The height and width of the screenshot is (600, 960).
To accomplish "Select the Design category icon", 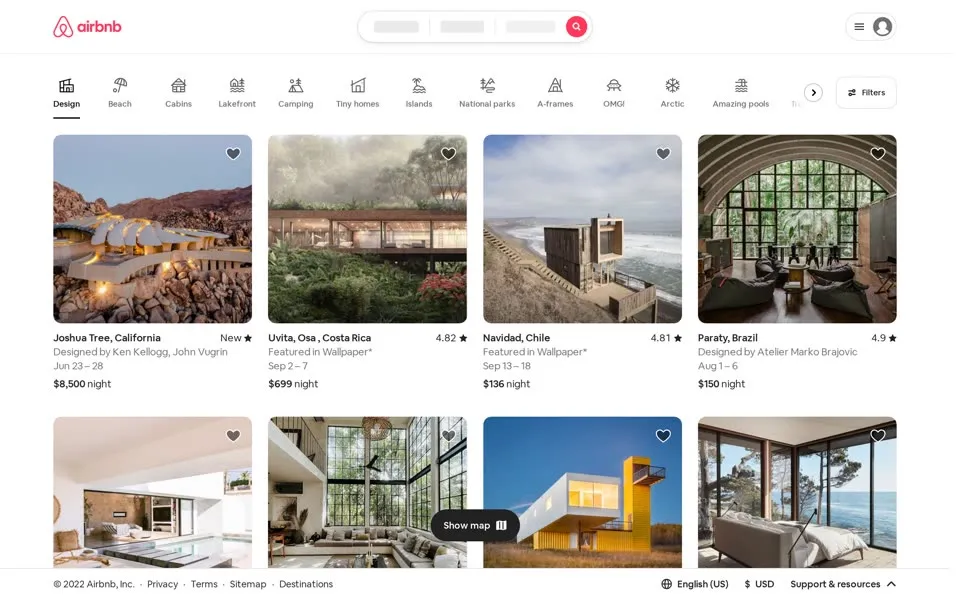I will [66, 85].
